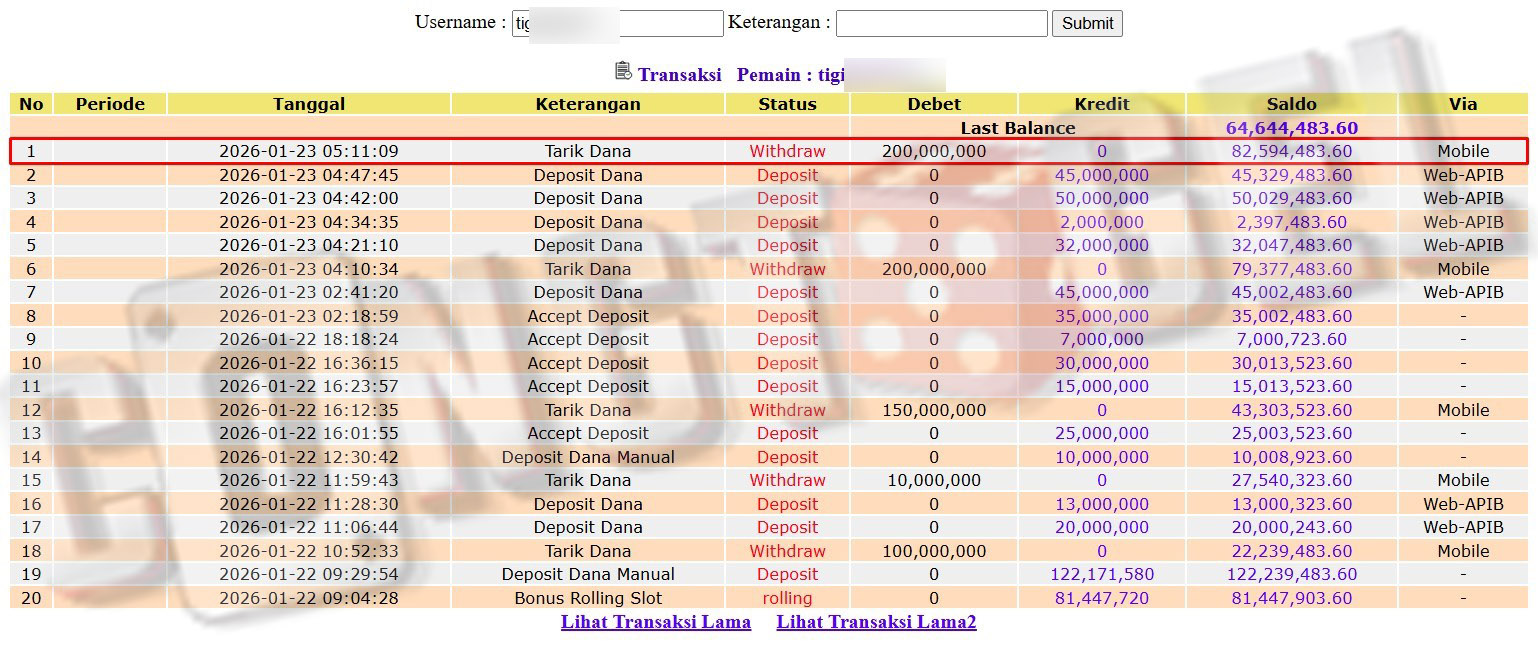
Task: Click saldo value 82,594,483.60 in highlighted row
Action: click(1291, 152)
